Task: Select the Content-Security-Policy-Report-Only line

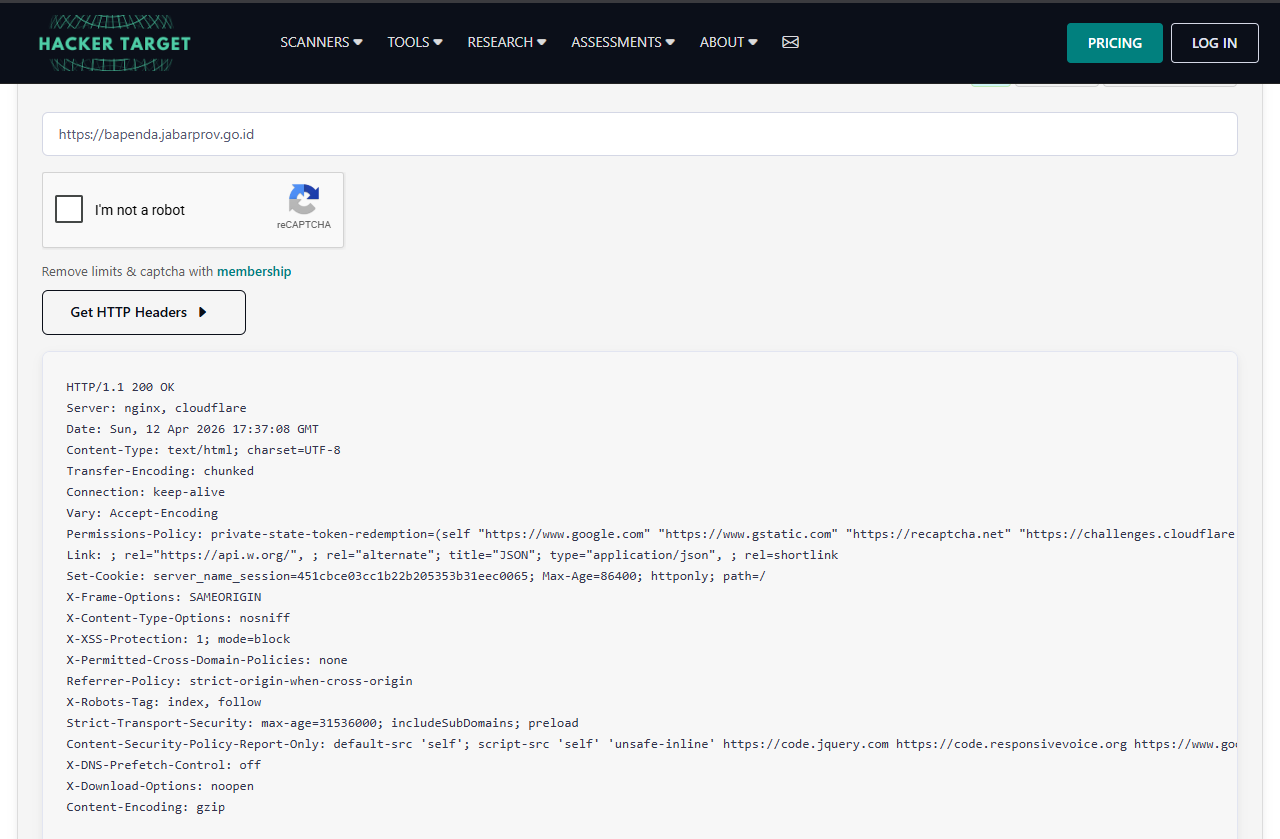Action: point(651,744)
